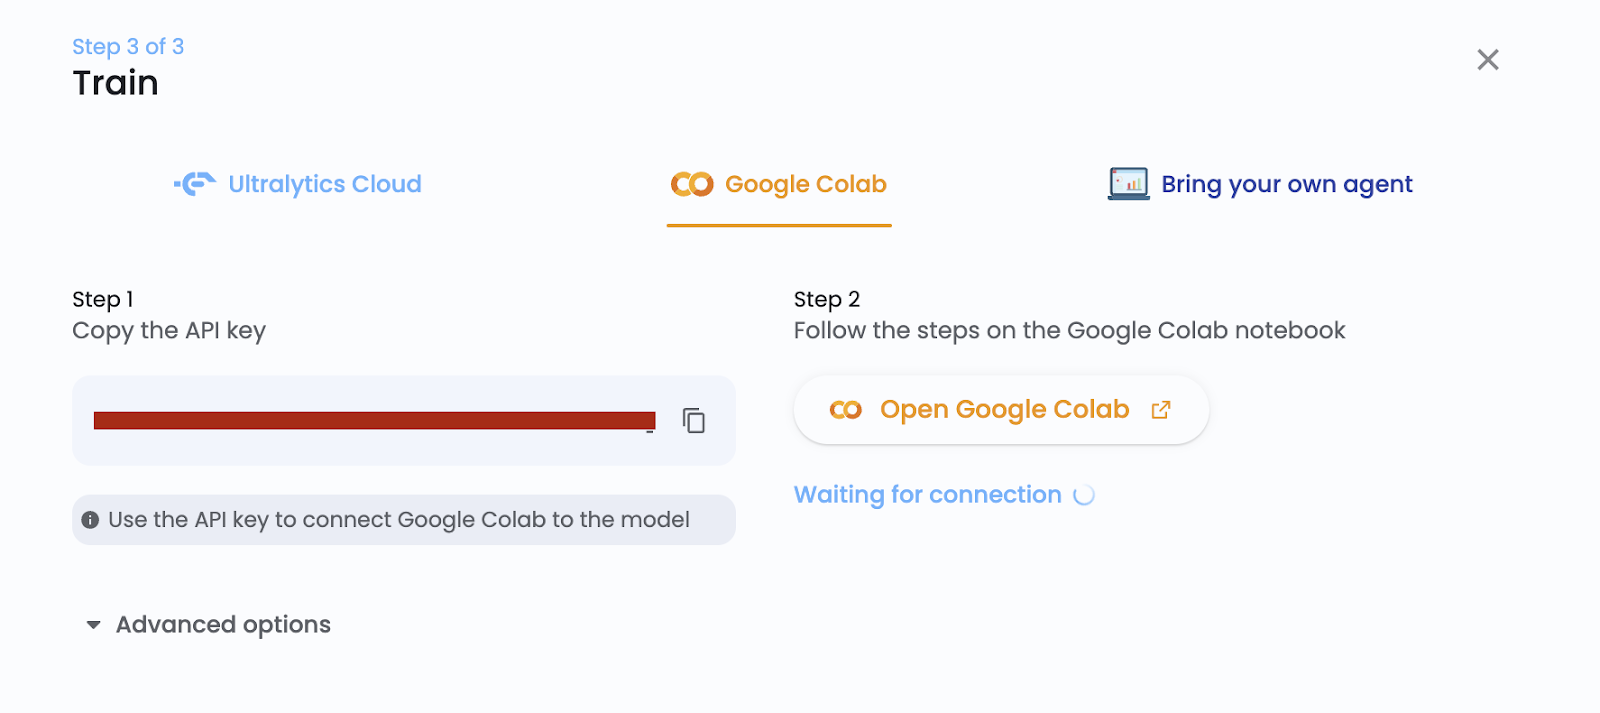Click the redacted API key field
The height and width of the screenshot is (713, 1600).
tap(374, 421)
